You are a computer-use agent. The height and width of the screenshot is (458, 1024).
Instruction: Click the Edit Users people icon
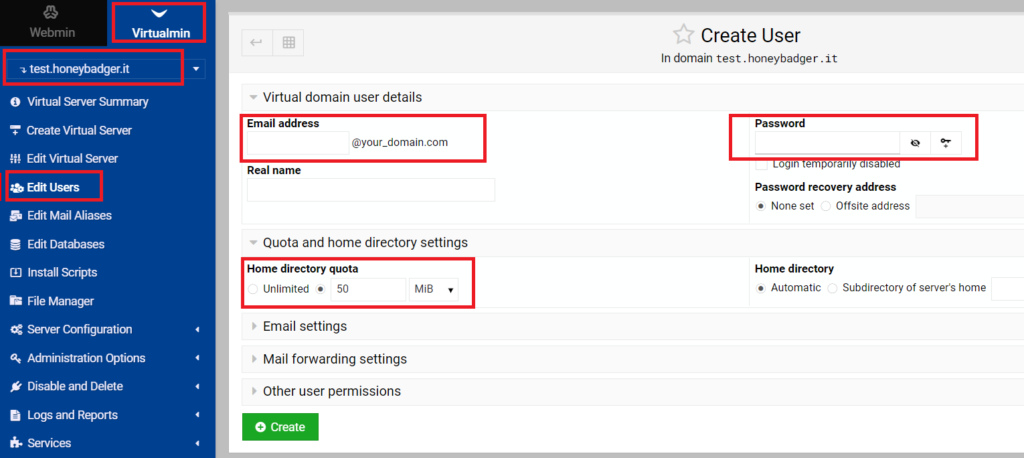tap(17, 188)
